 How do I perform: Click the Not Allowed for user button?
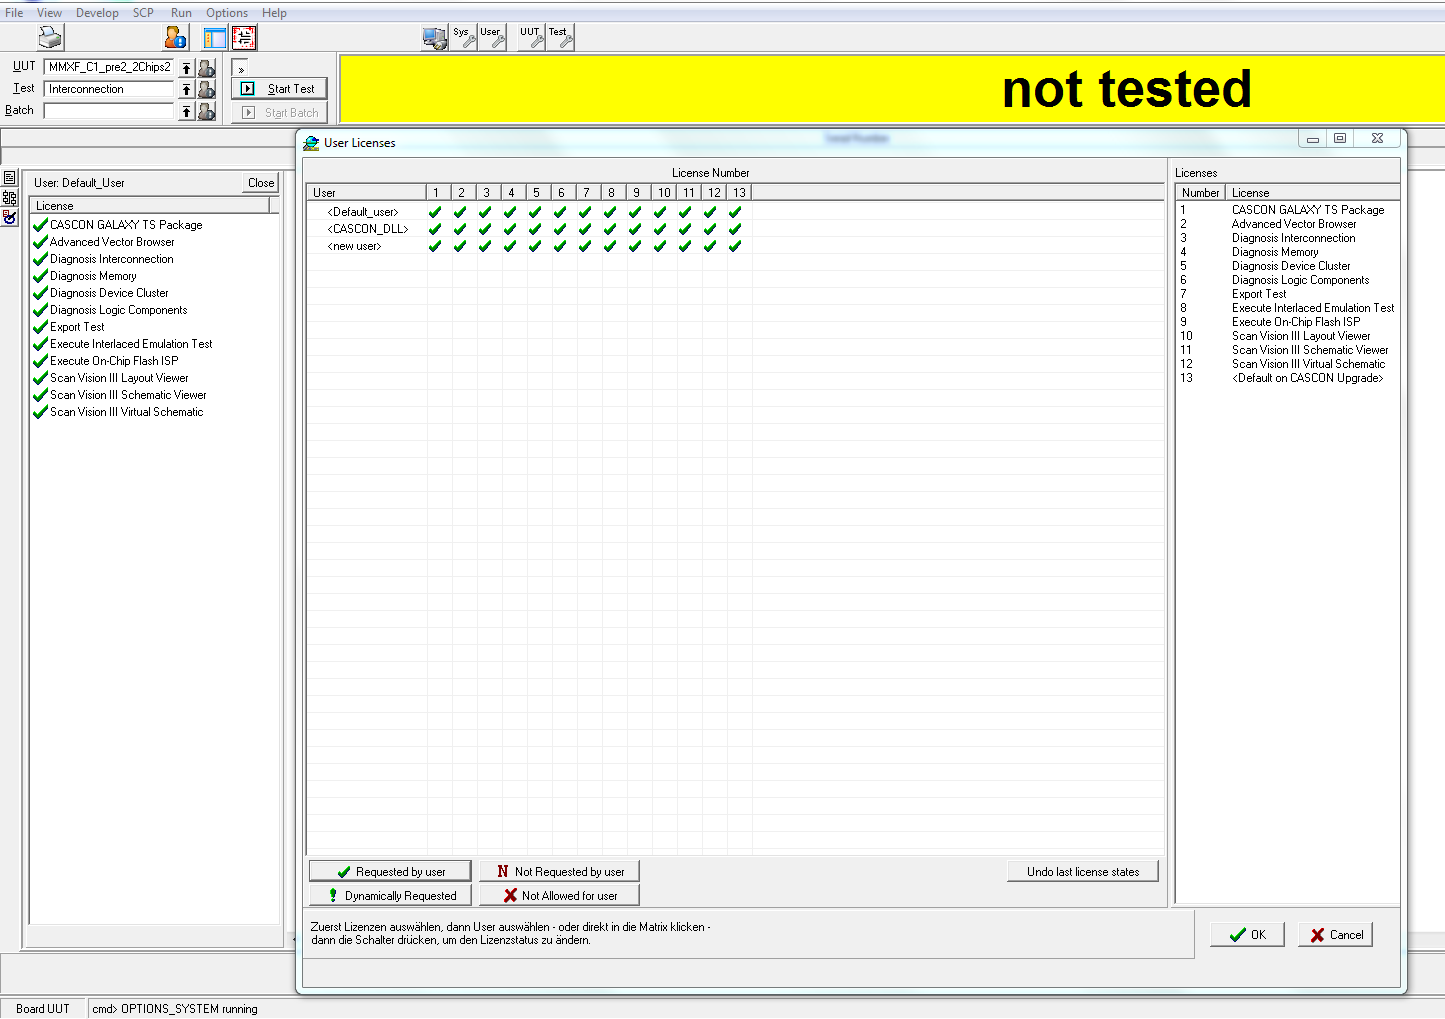pos(559,896)
